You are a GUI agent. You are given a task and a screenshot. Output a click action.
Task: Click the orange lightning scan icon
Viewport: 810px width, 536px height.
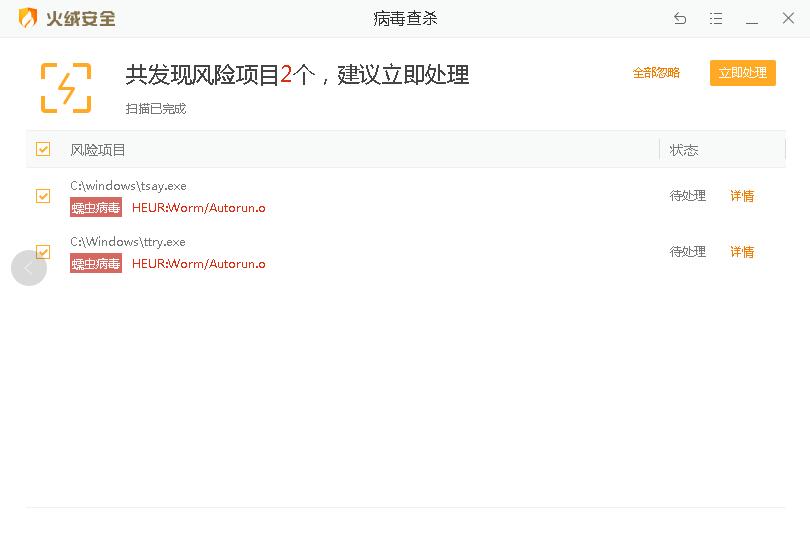(x=66, y=88)
